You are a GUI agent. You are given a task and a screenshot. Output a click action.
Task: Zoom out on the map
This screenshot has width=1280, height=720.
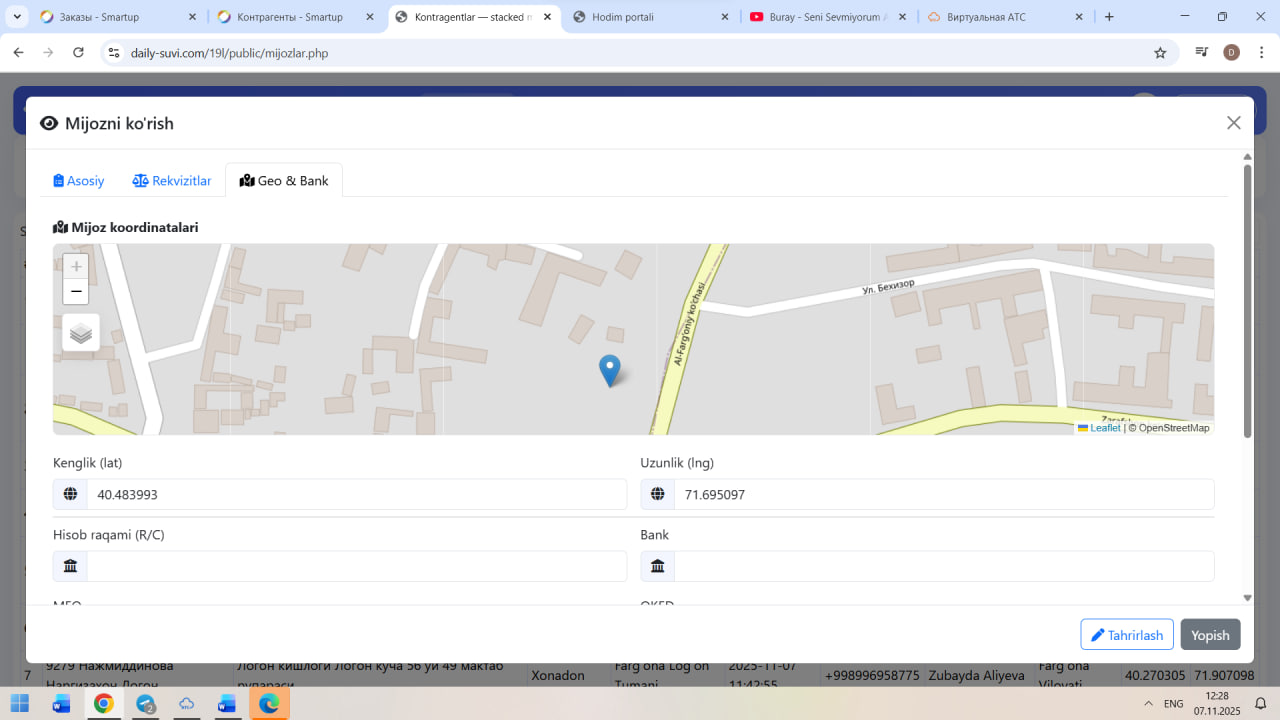pos(76,292)
